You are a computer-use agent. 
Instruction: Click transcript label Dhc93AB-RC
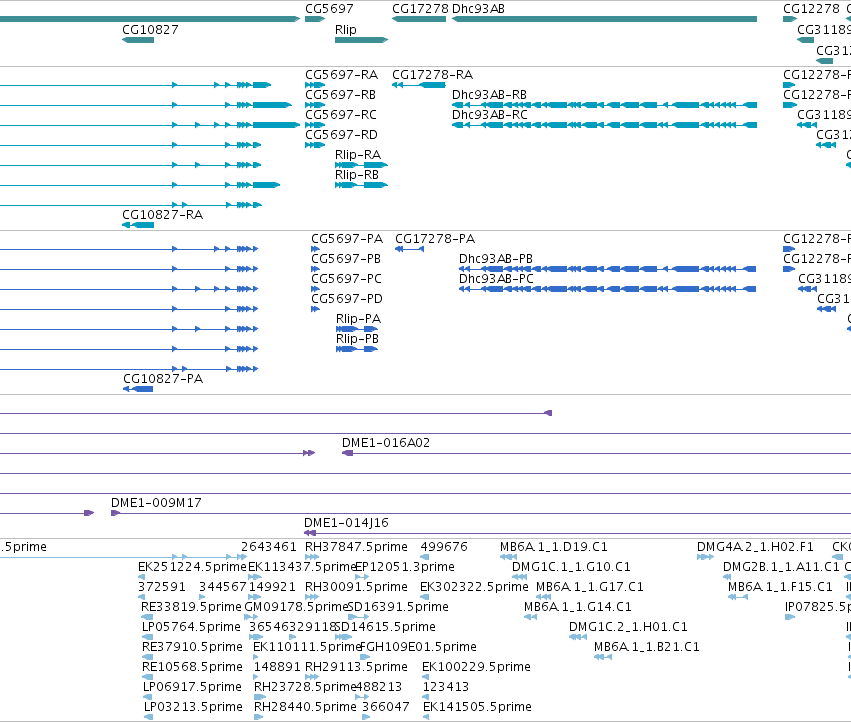[x=490, y=115]
